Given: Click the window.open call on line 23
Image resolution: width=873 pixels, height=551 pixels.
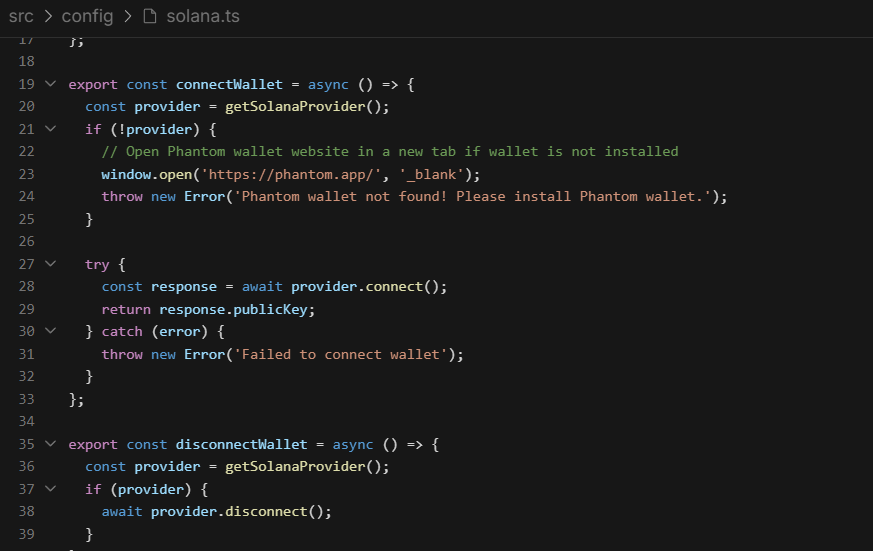Looking at the screenshot, I should 146,175.
